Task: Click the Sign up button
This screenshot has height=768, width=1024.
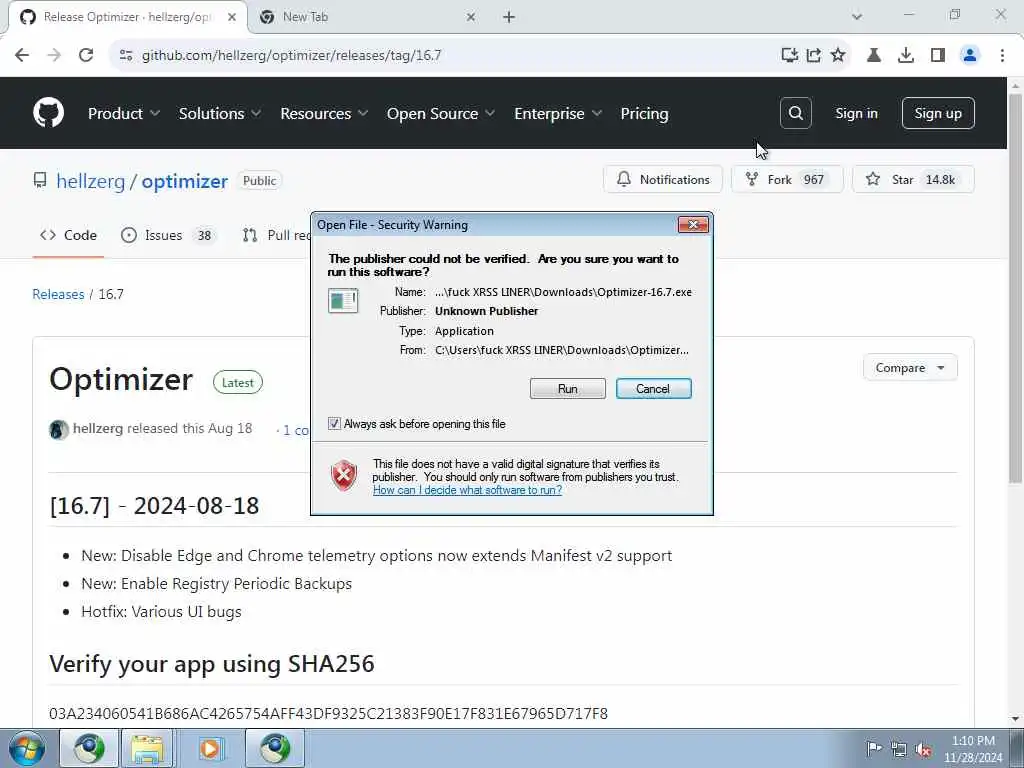Action: click(938, 113)
